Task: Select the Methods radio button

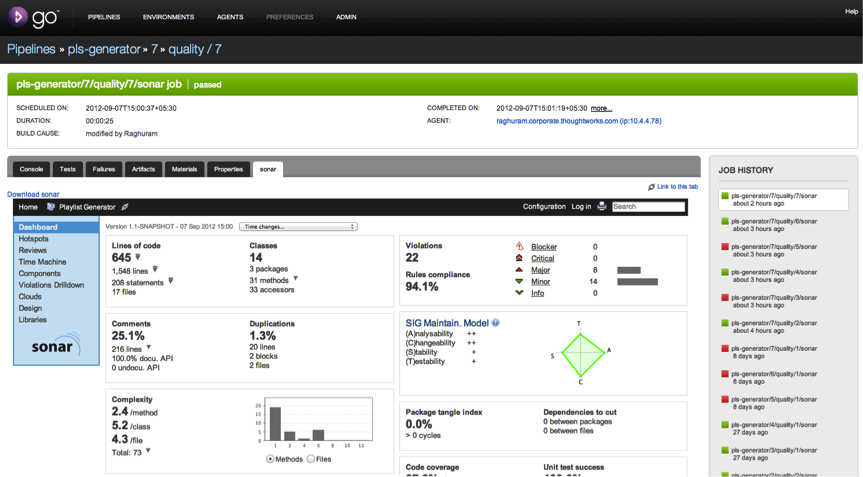Action: pos(271,459)
